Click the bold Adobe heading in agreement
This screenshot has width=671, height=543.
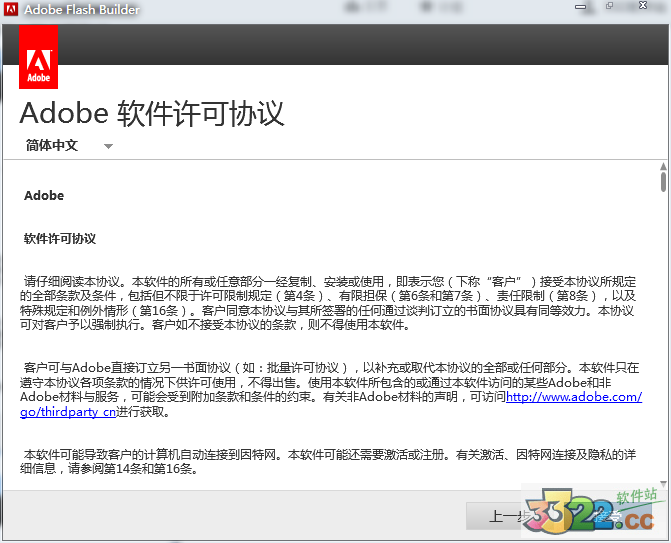pyautogui.click(x=44, y=196)
